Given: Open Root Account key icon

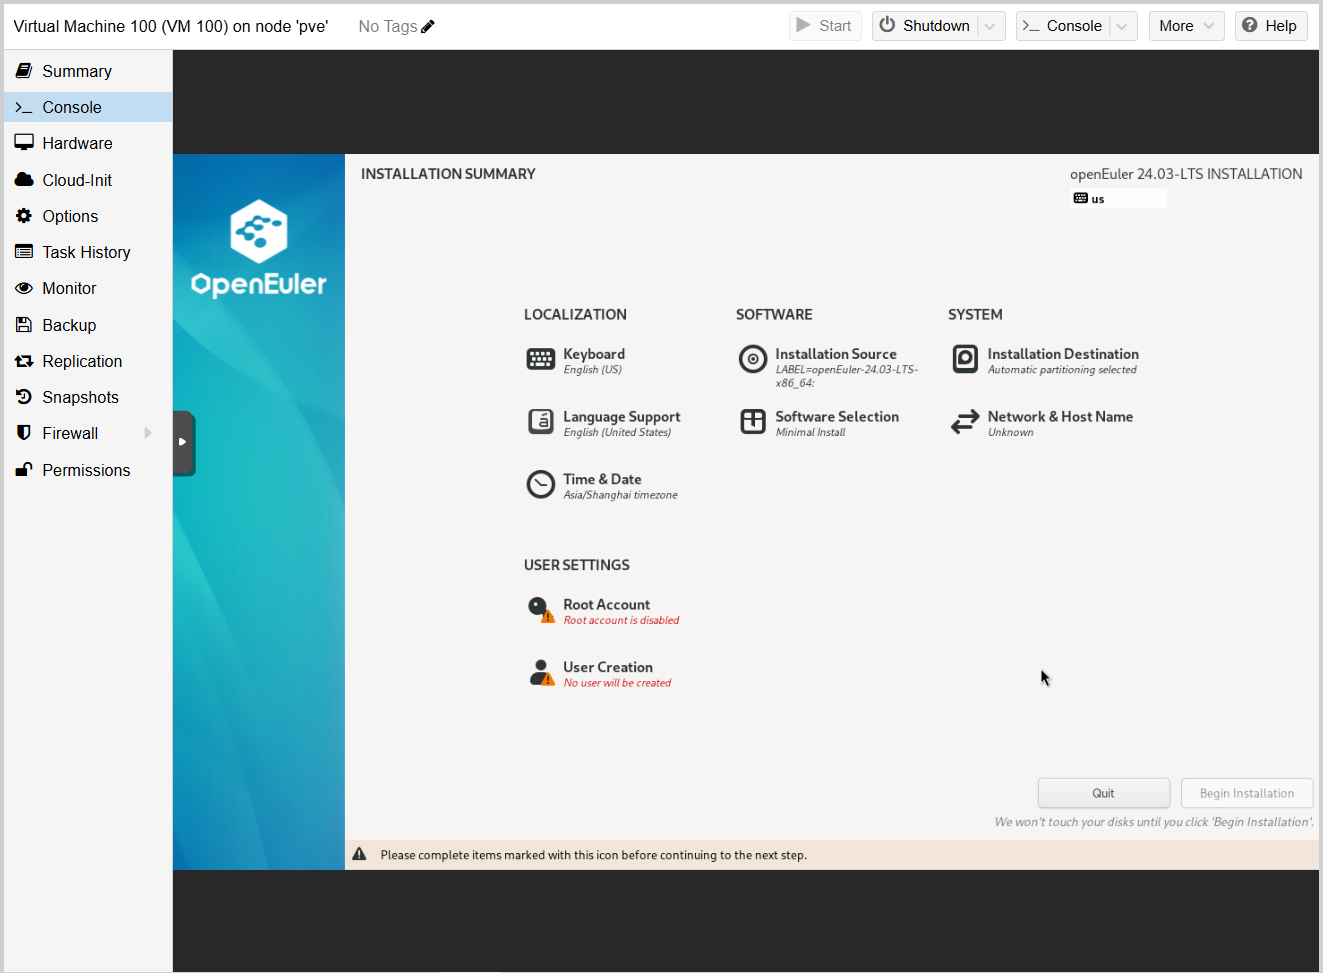Looking at the screenshot, I should (540, 610).
